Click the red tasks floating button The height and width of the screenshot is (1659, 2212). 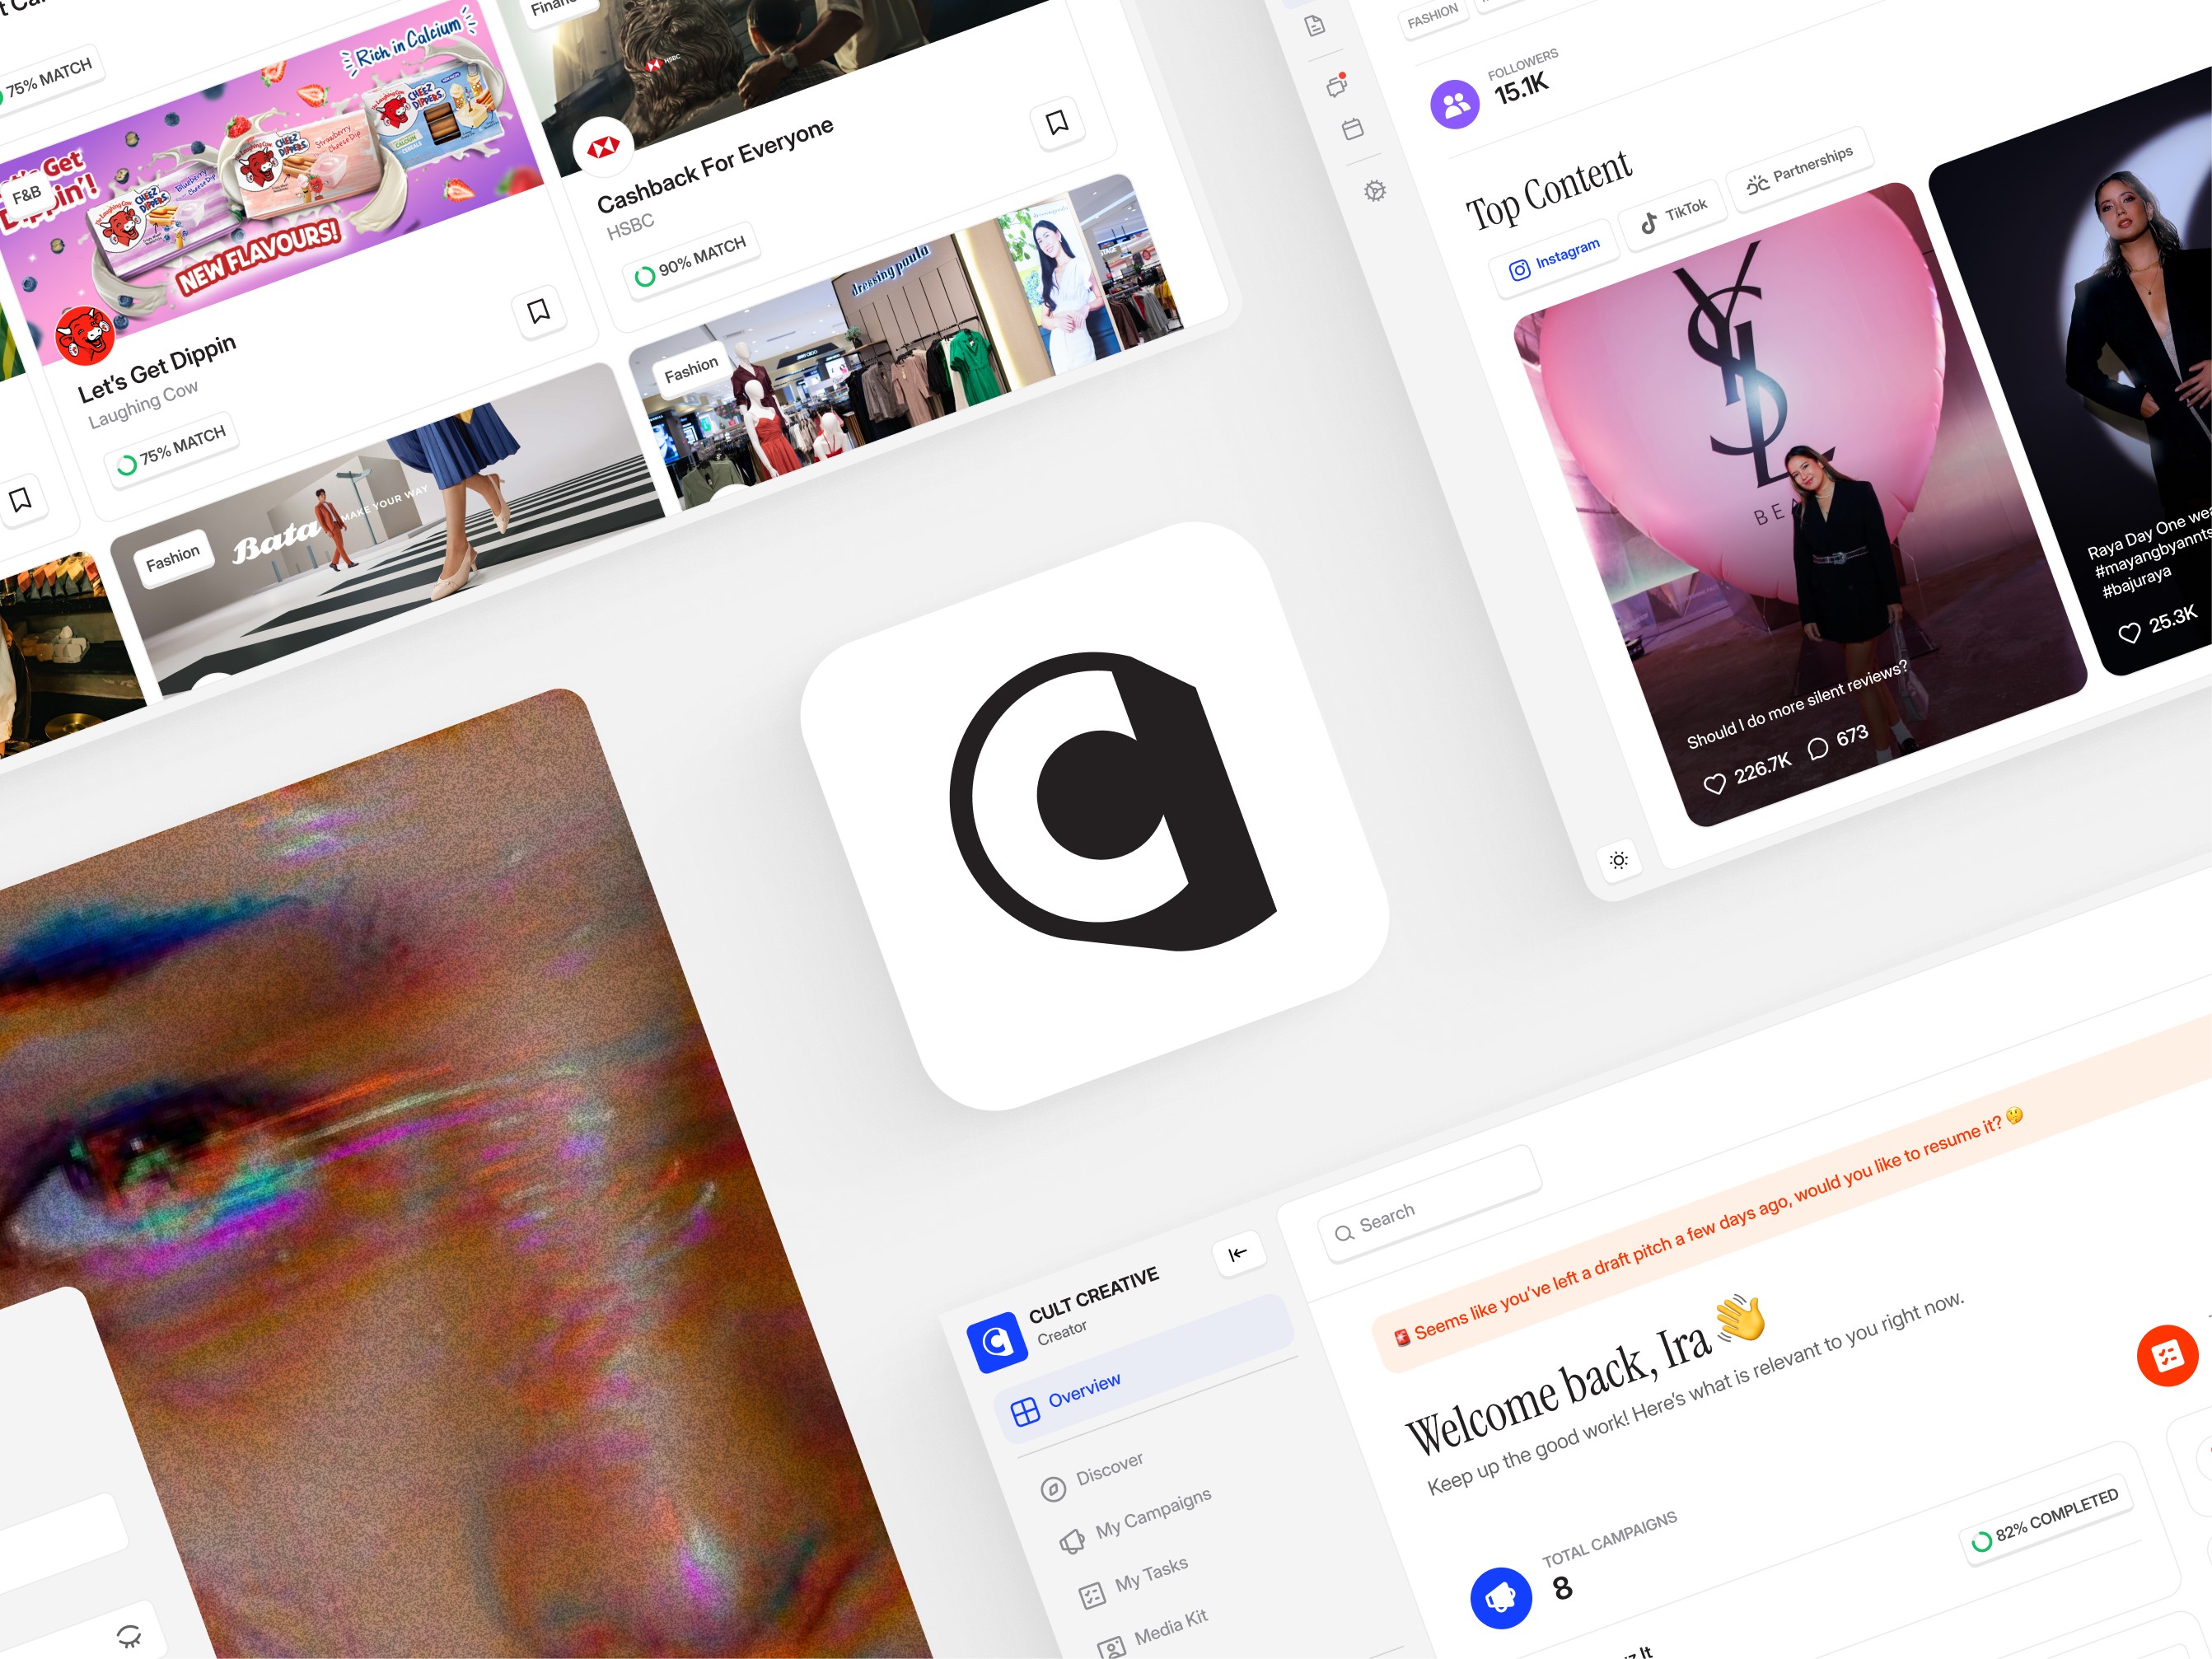2167,1356
